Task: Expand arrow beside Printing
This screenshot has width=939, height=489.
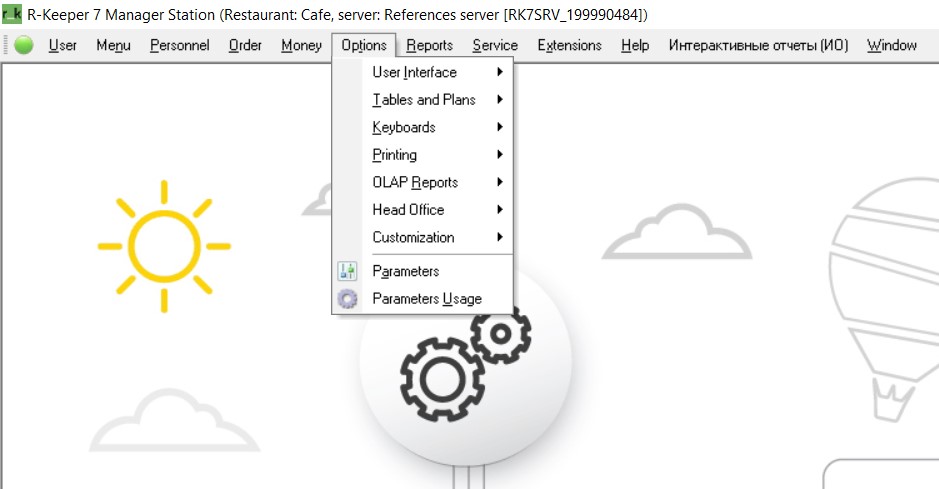Action: pos(499,154)
